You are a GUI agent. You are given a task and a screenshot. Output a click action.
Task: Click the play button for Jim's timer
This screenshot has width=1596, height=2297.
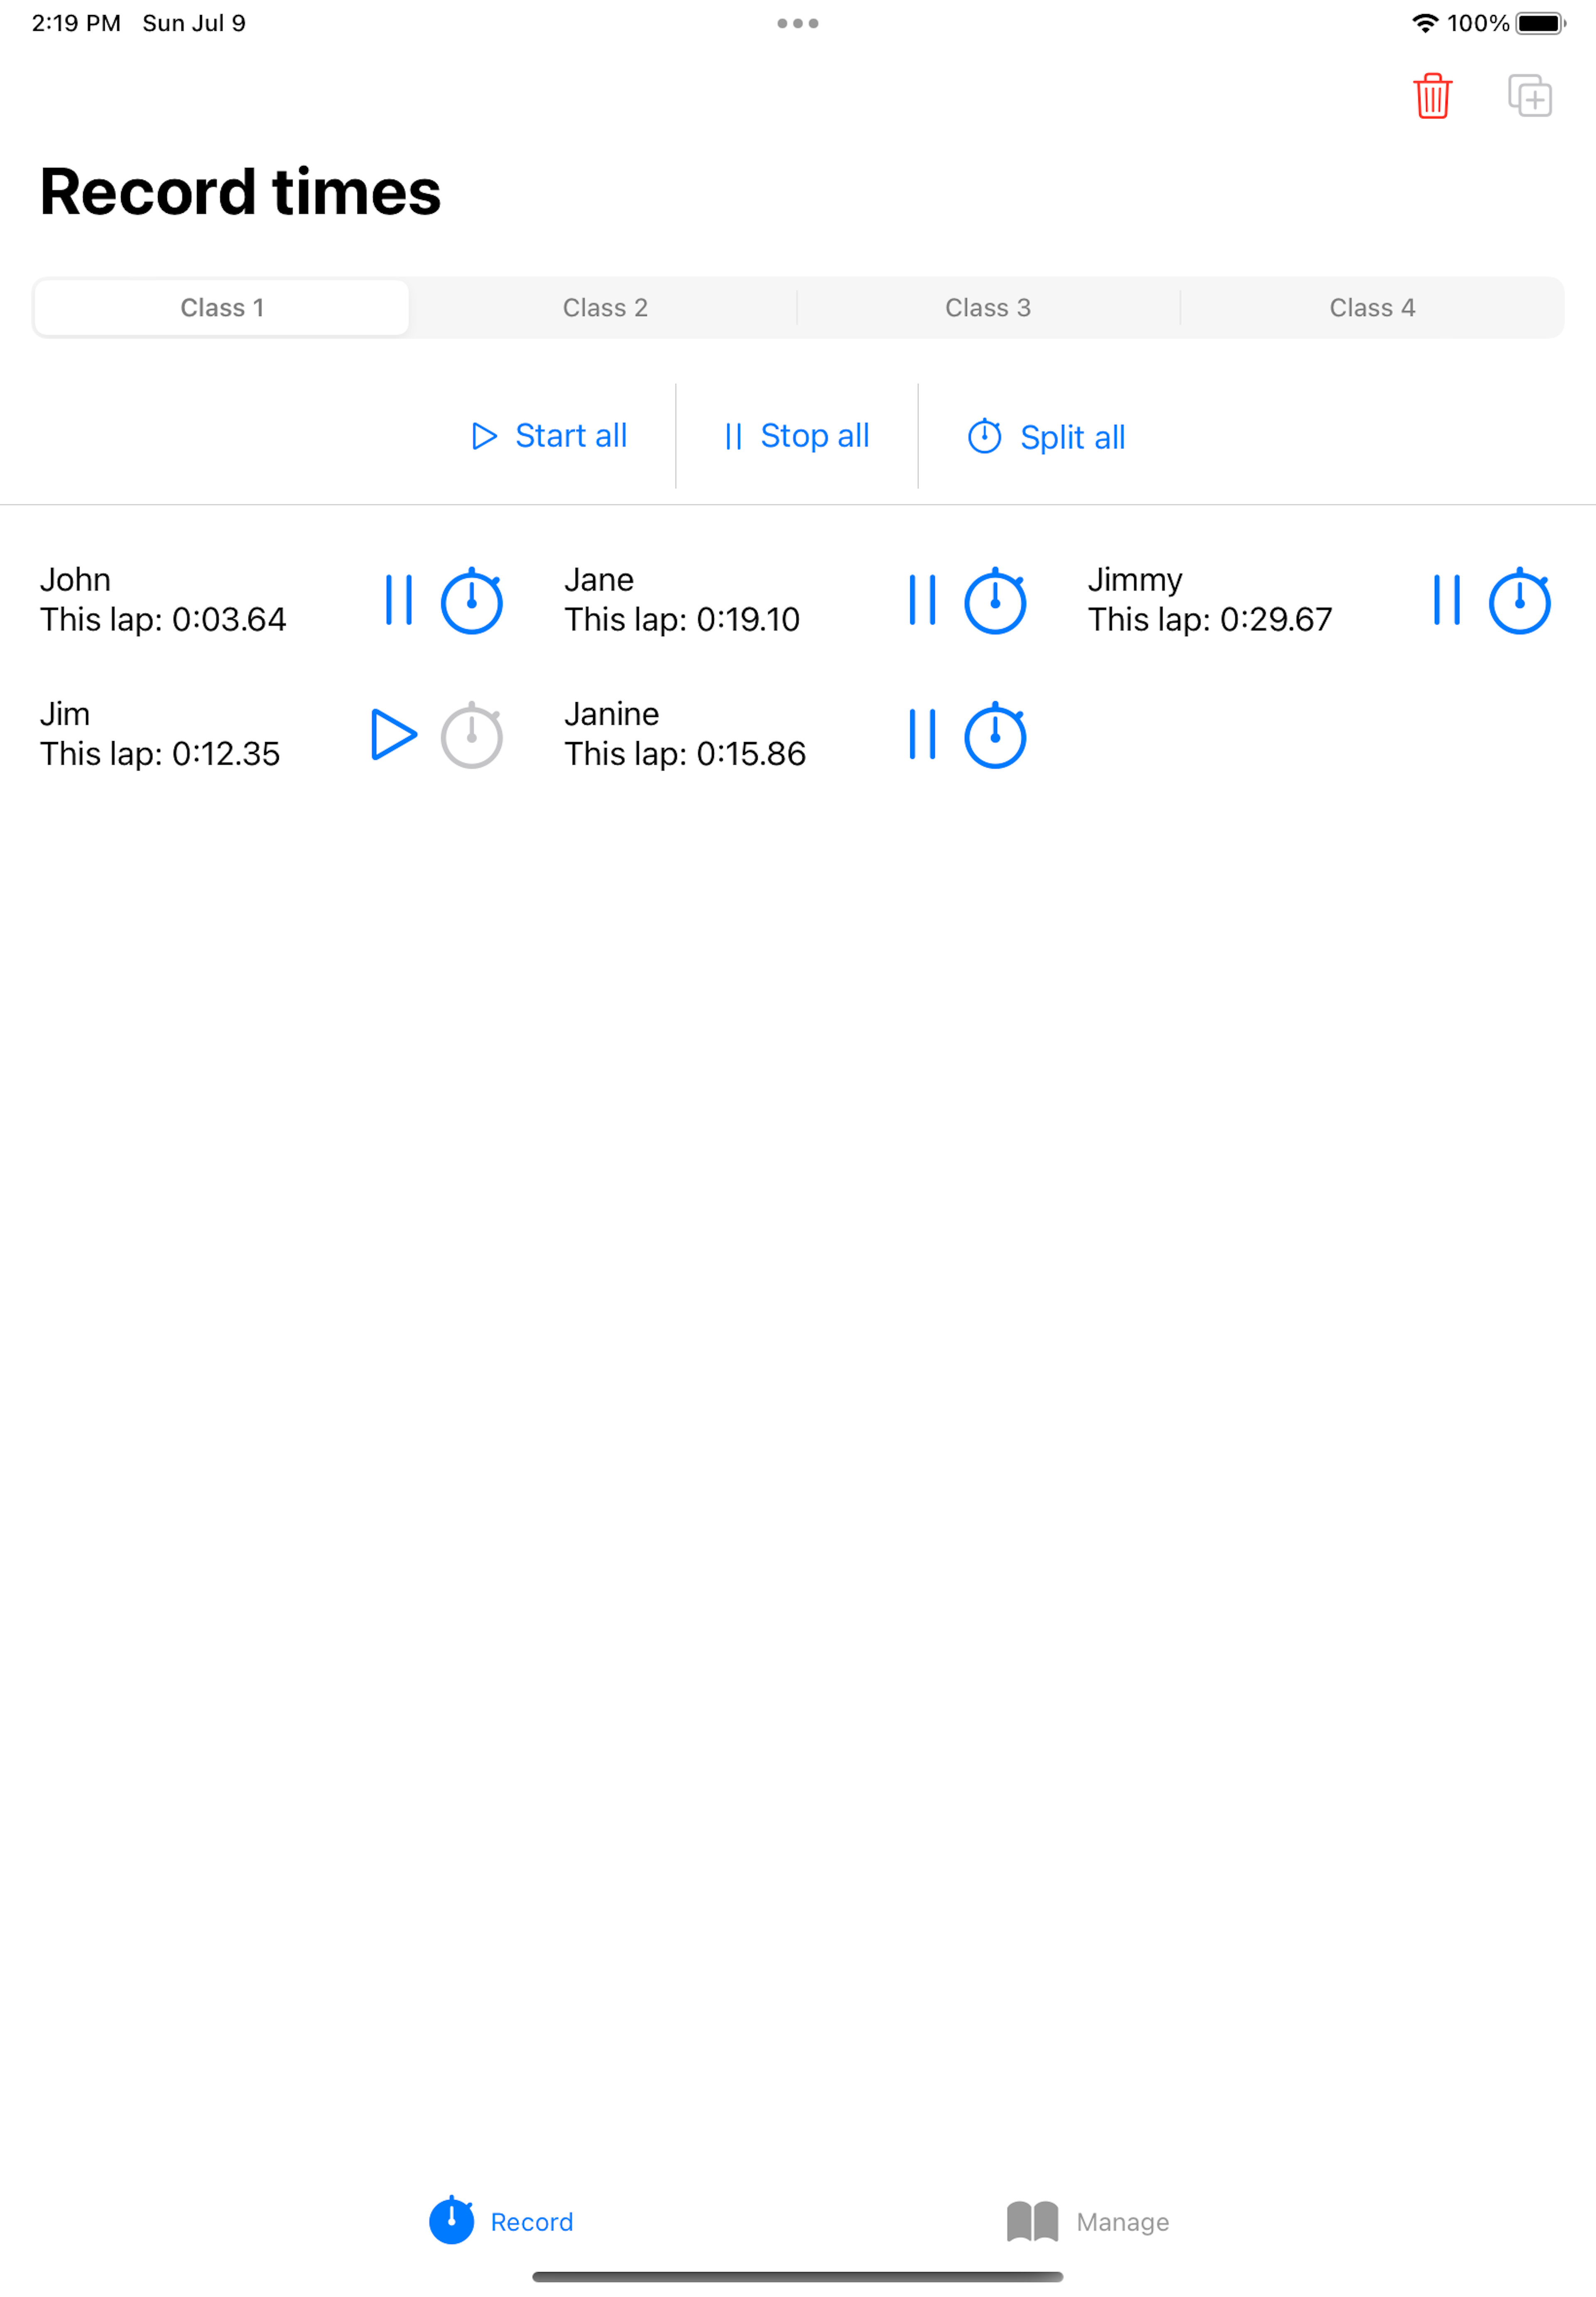[x=391, y=733]
